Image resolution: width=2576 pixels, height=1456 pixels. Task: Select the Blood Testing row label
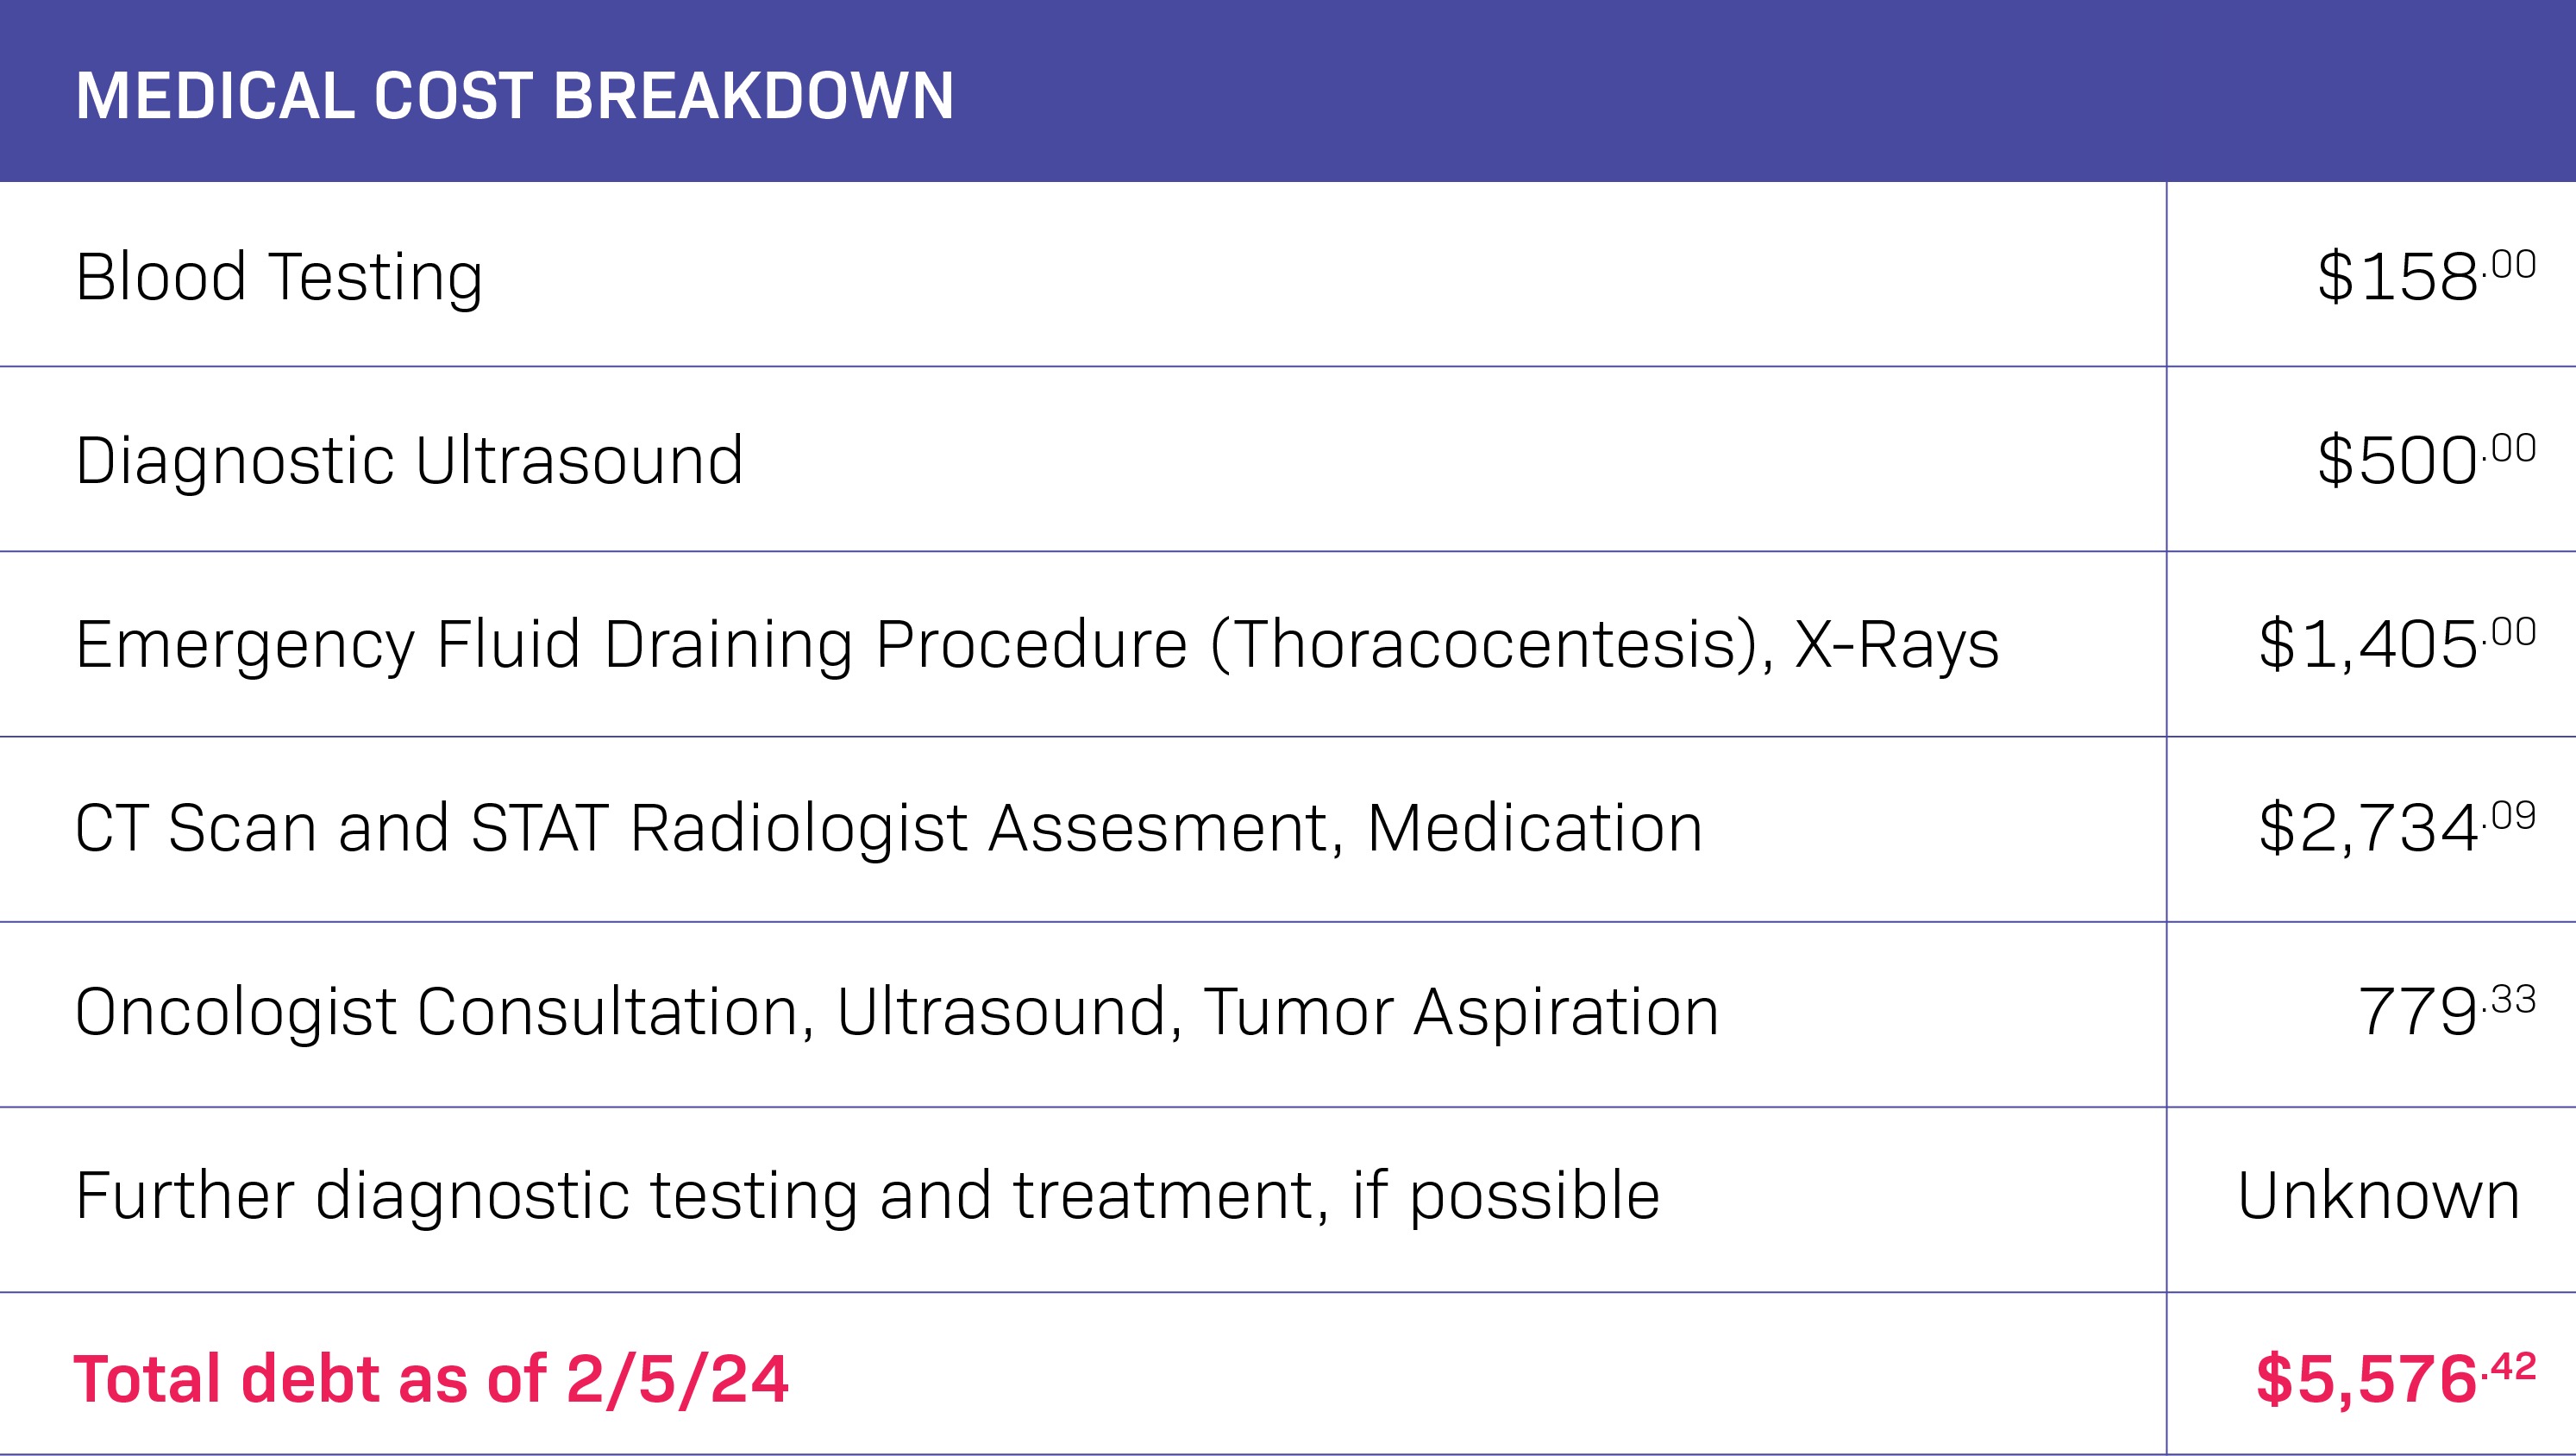(279, 277)
